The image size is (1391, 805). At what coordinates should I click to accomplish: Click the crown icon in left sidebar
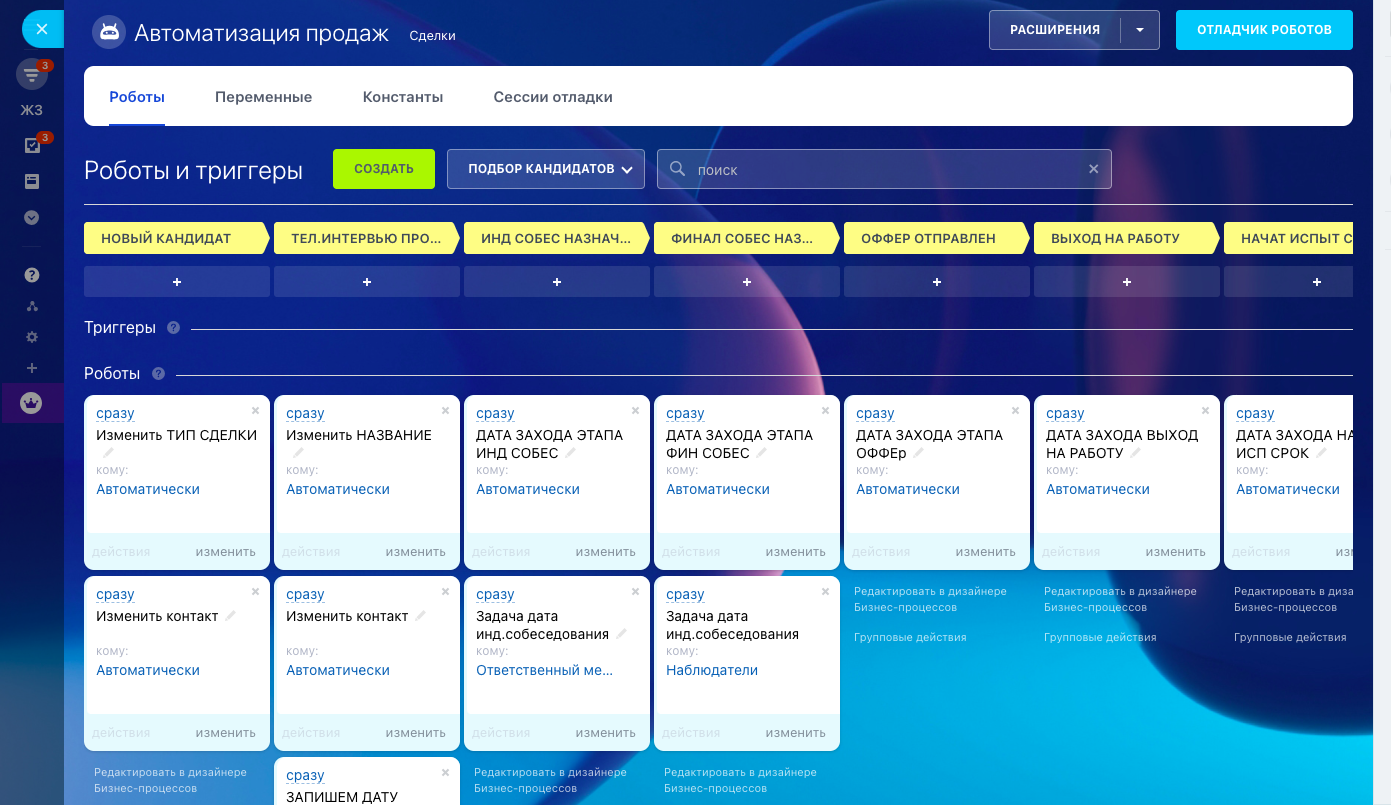[32, 403]
